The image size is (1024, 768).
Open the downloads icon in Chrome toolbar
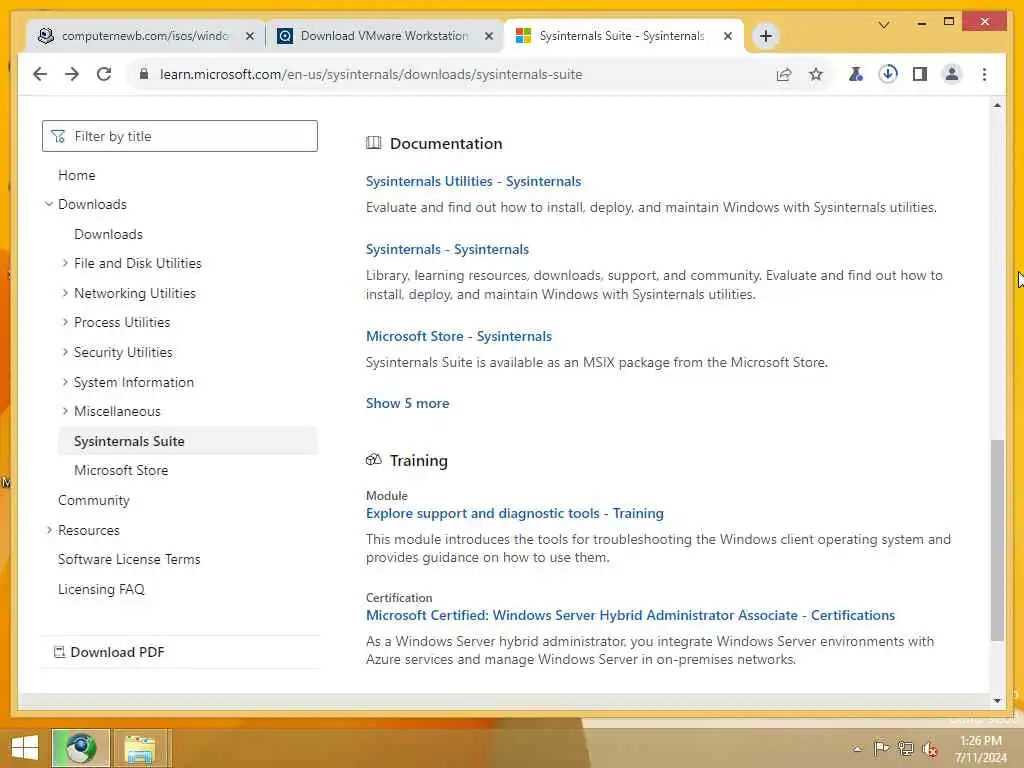click(x=888, y=74)
